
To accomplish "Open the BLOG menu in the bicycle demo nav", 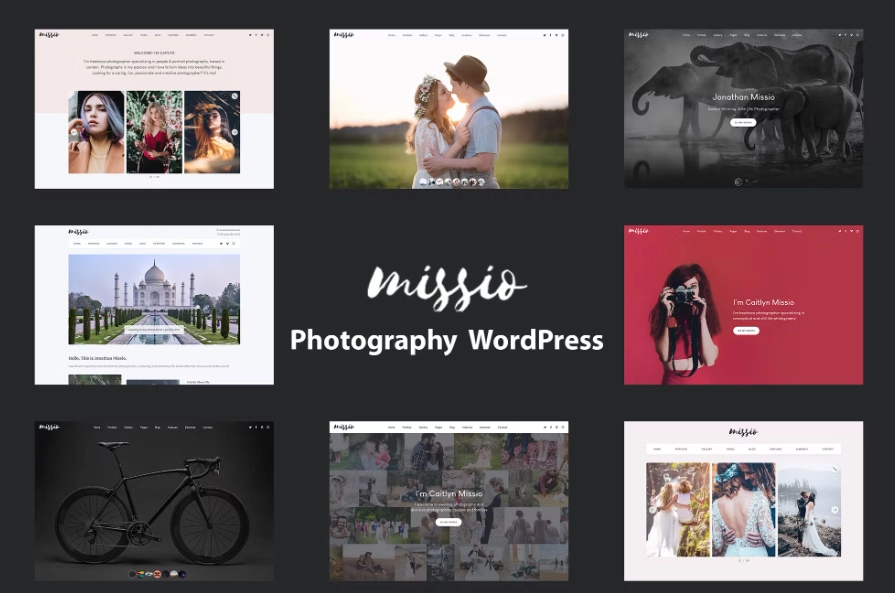I will 156,427.
